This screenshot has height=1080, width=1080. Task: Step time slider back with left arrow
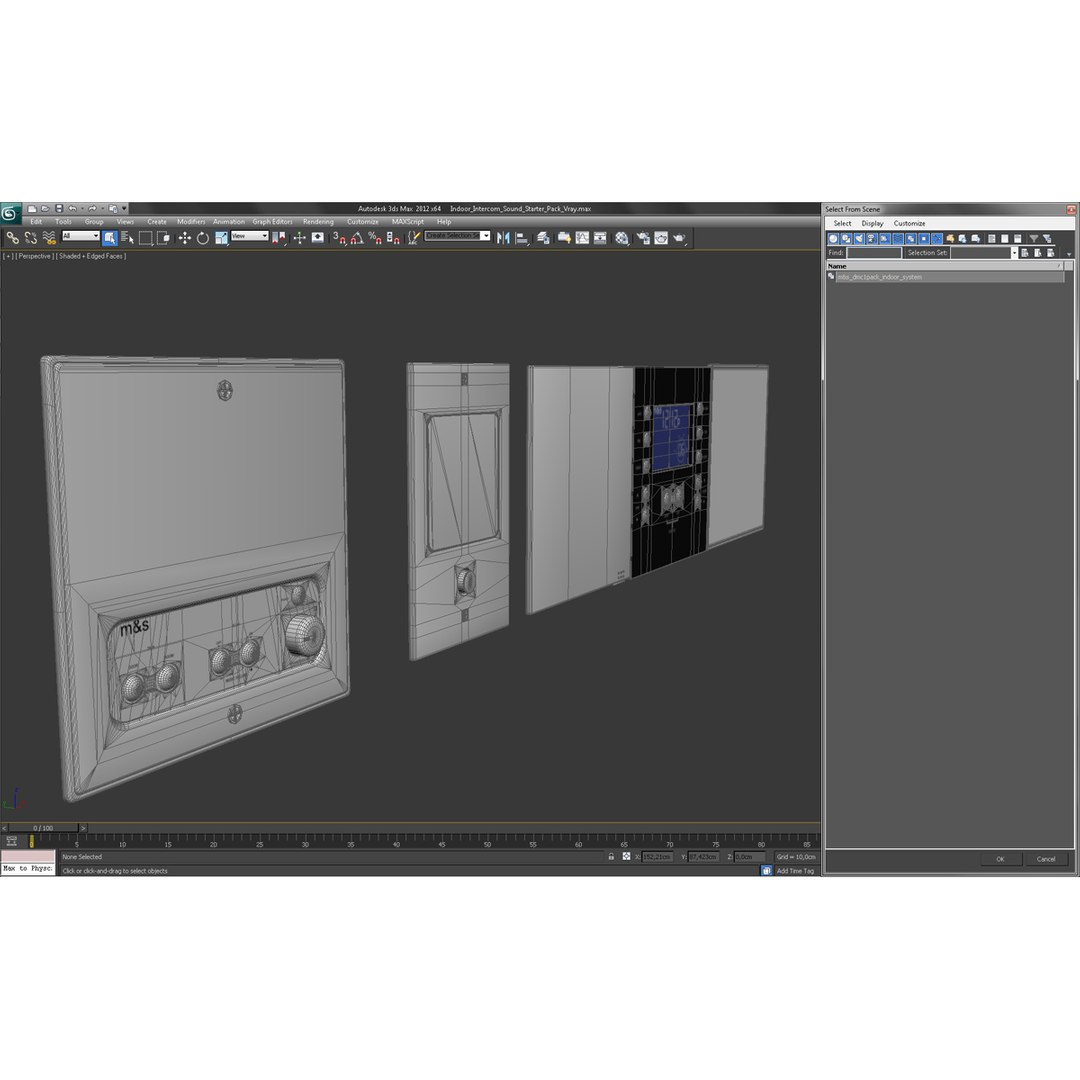pos(4,828)
